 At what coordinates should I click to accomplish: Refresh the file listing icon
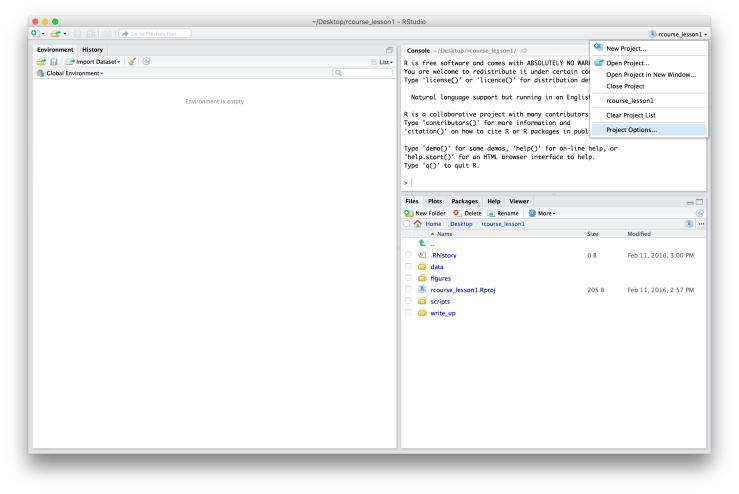[x=700, y=213]
